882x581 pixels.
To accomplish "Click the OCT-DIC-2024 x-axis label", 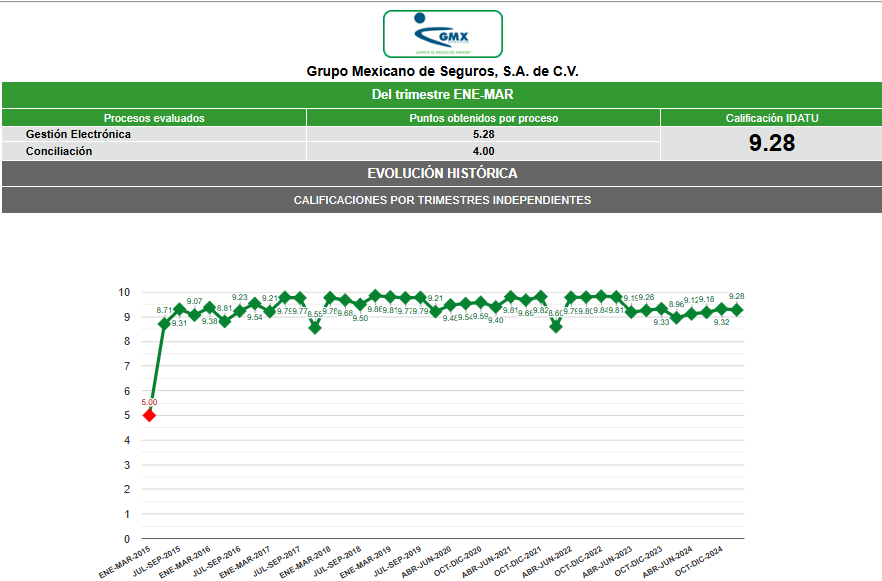I will pyautogui.click(x=699, y=561).
